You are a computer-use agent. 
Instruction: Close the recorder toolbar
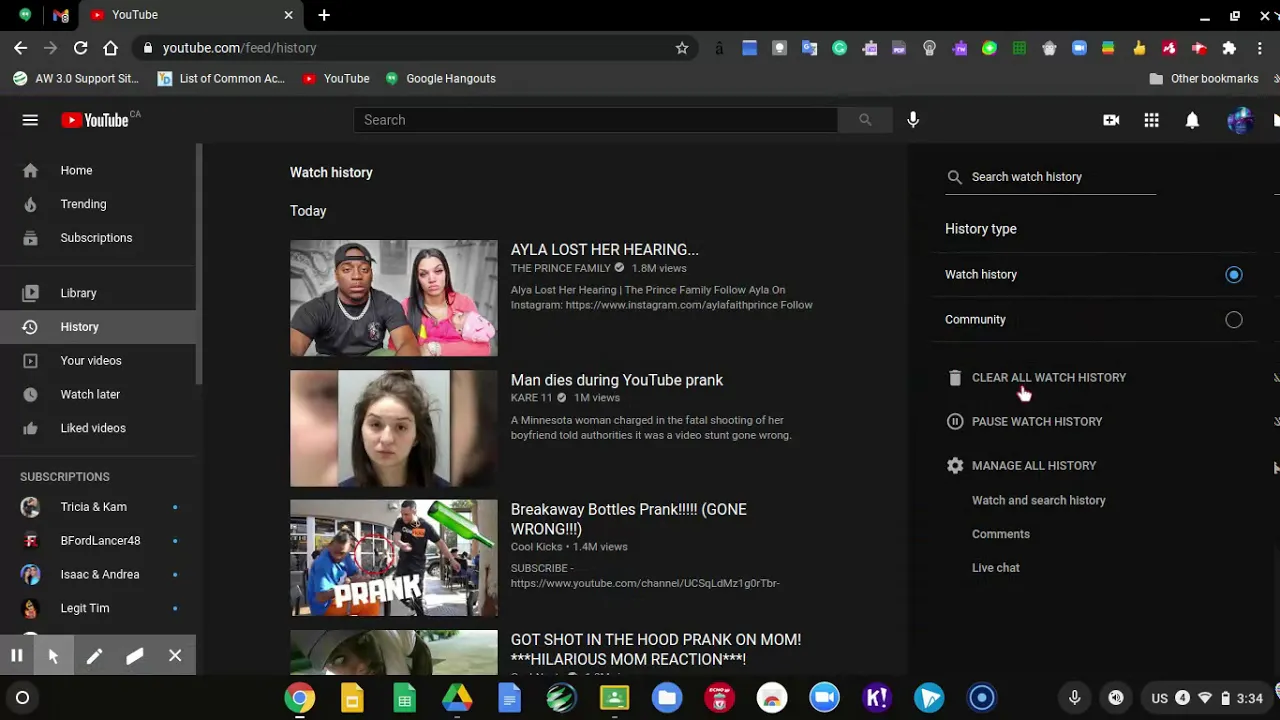coord(175,656)
